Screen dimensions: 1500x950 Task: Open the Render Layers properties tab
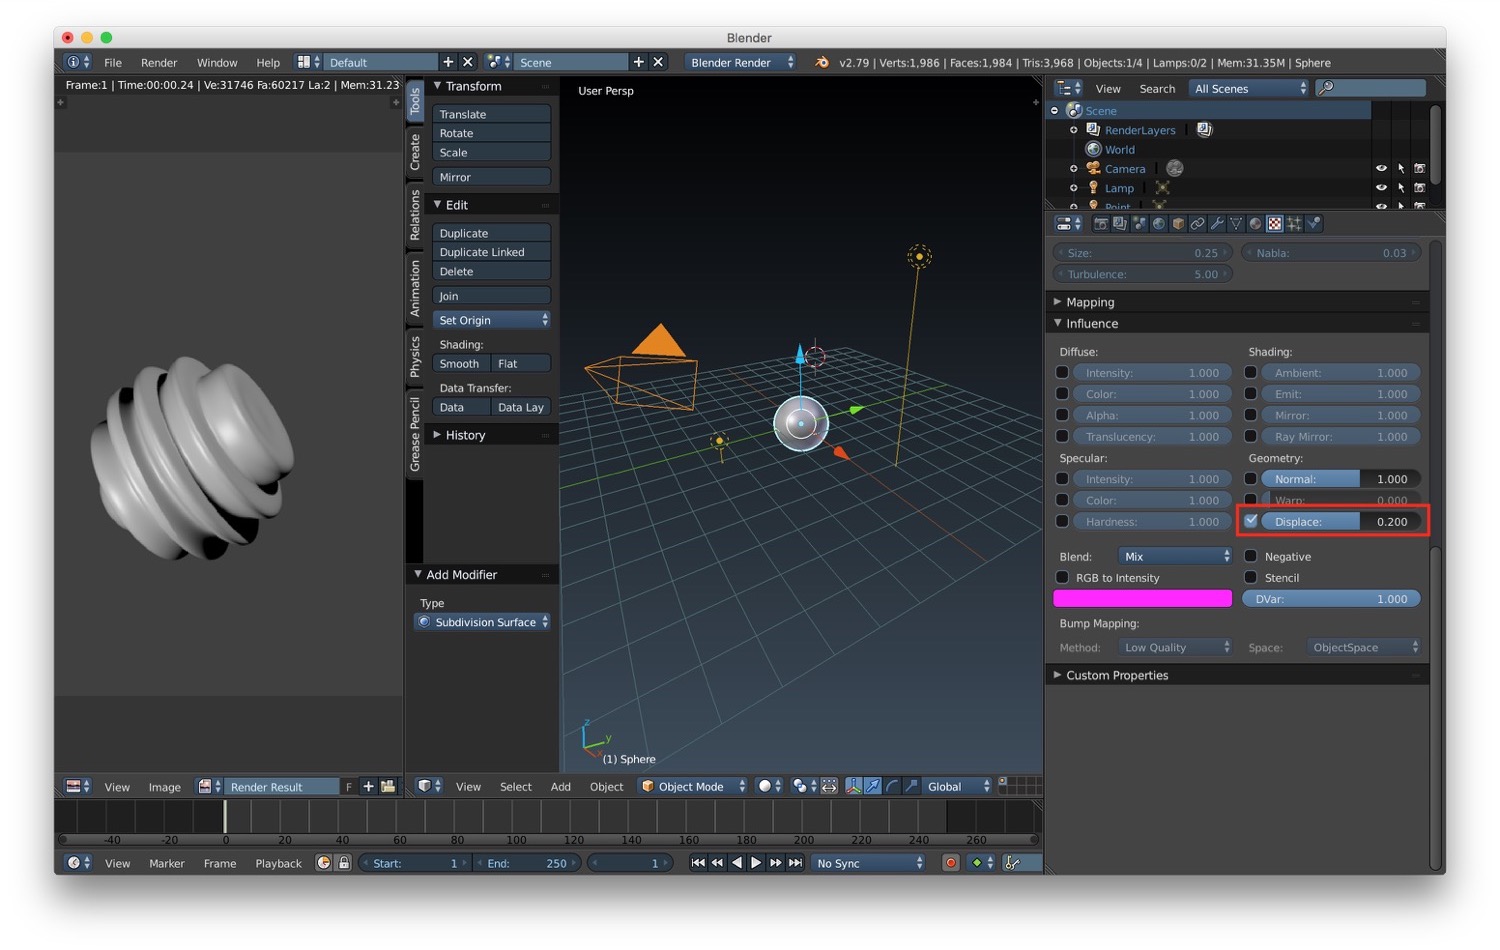coord(1120,224)
